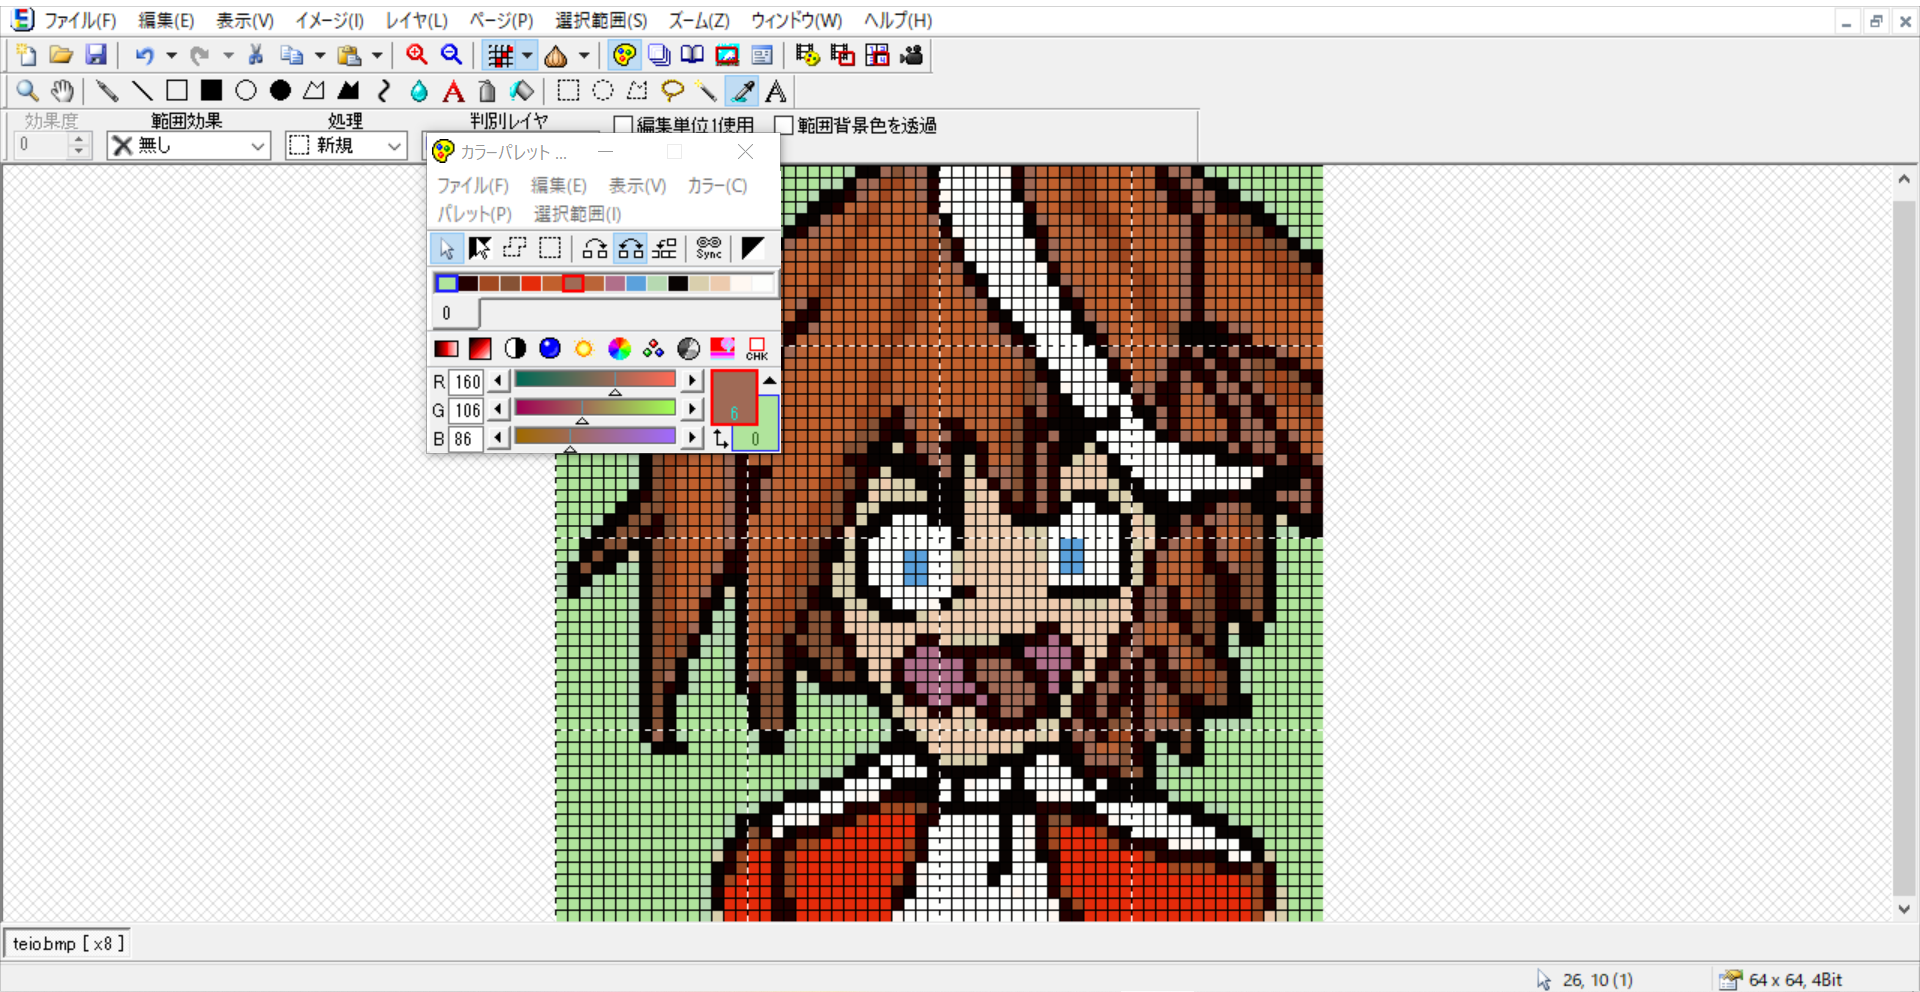Select the lasso selection tool
The image size is (1920, 992).
point(672,91)
